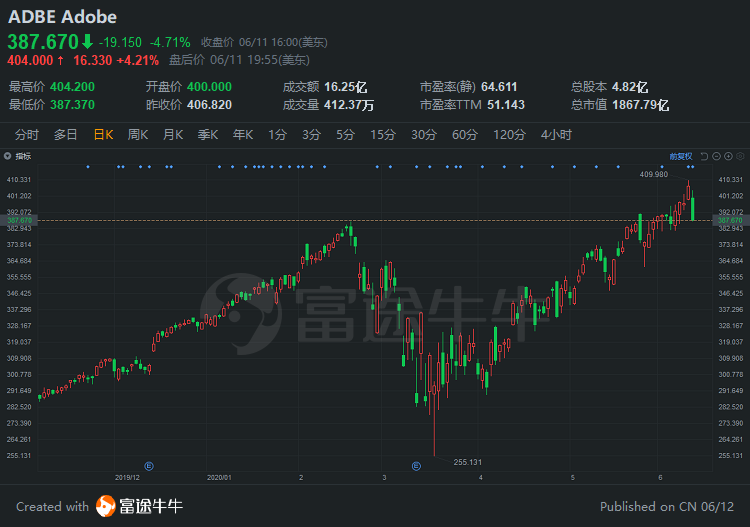Click the green 387.670 price tag on left axis
Screen dimensions: 750x527
(x=19, y=220)
